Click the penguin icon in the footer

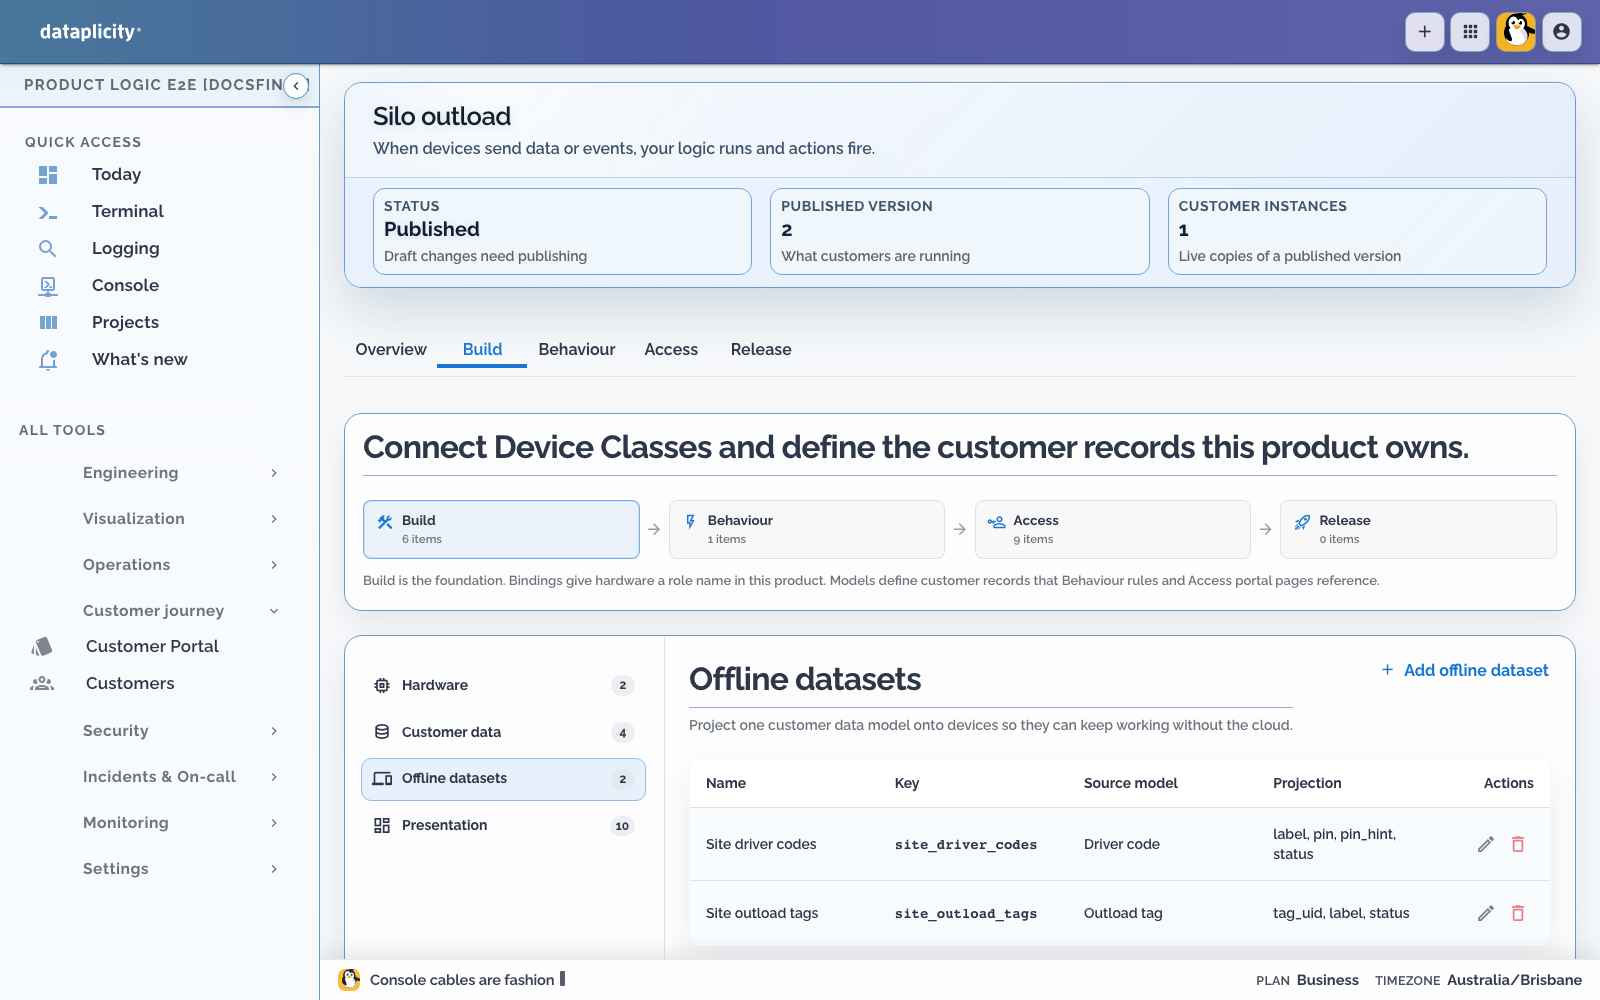349,980
